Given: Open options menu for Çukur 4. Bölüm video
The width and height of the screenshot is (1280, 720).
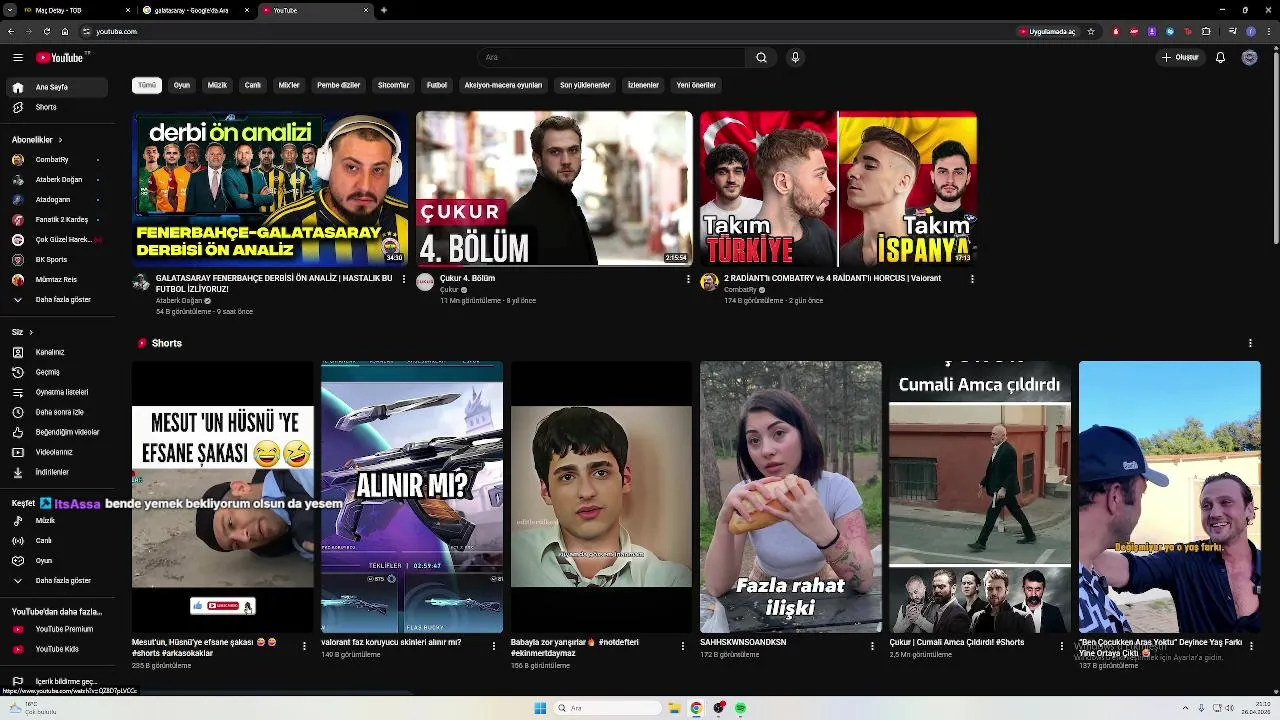Looking at the screenshot, I should click(x=688, y=279).
